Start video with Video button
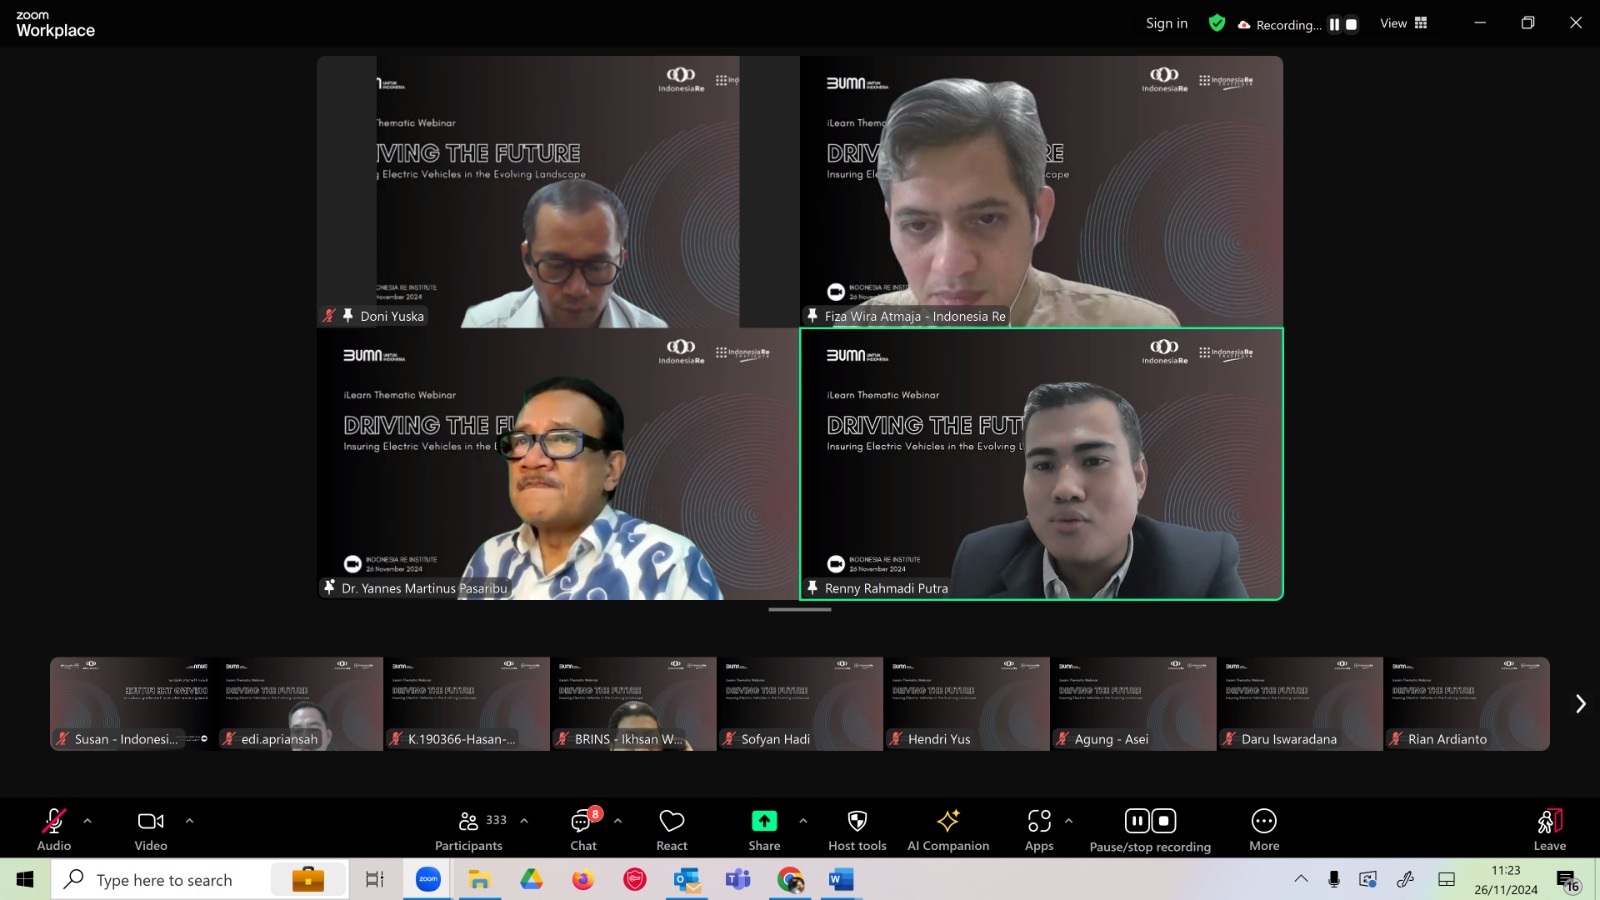 (151, 829)
